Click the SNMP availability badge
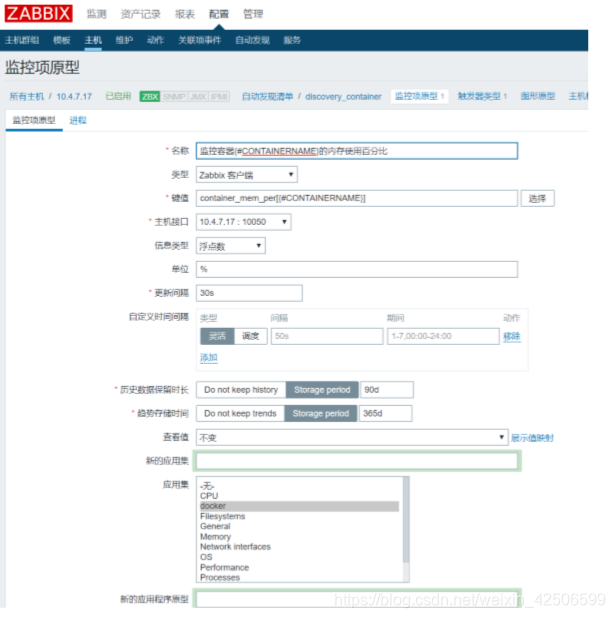 point(174,97)
